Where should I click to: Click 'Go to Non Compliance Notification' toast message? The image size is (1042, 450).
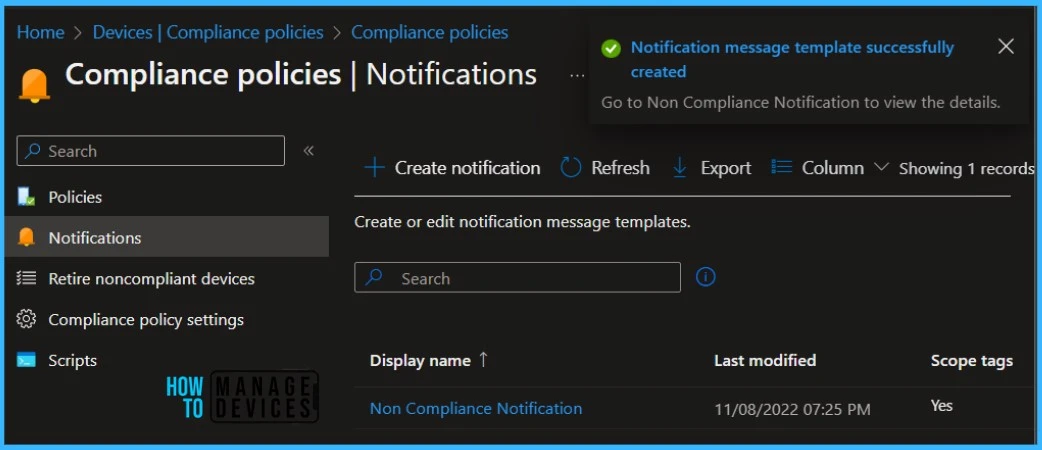[x=800, y=102]
